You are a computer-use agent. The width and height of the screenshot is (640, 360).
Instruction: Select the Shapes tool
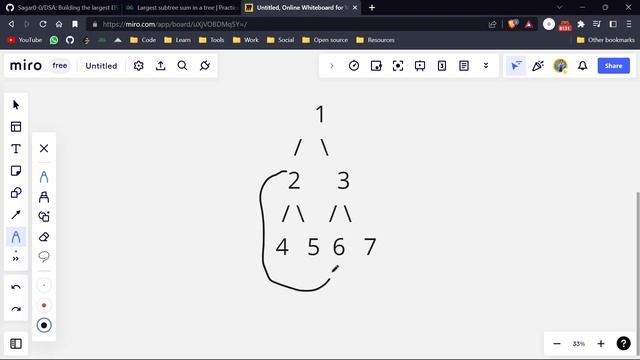(16, 193)
